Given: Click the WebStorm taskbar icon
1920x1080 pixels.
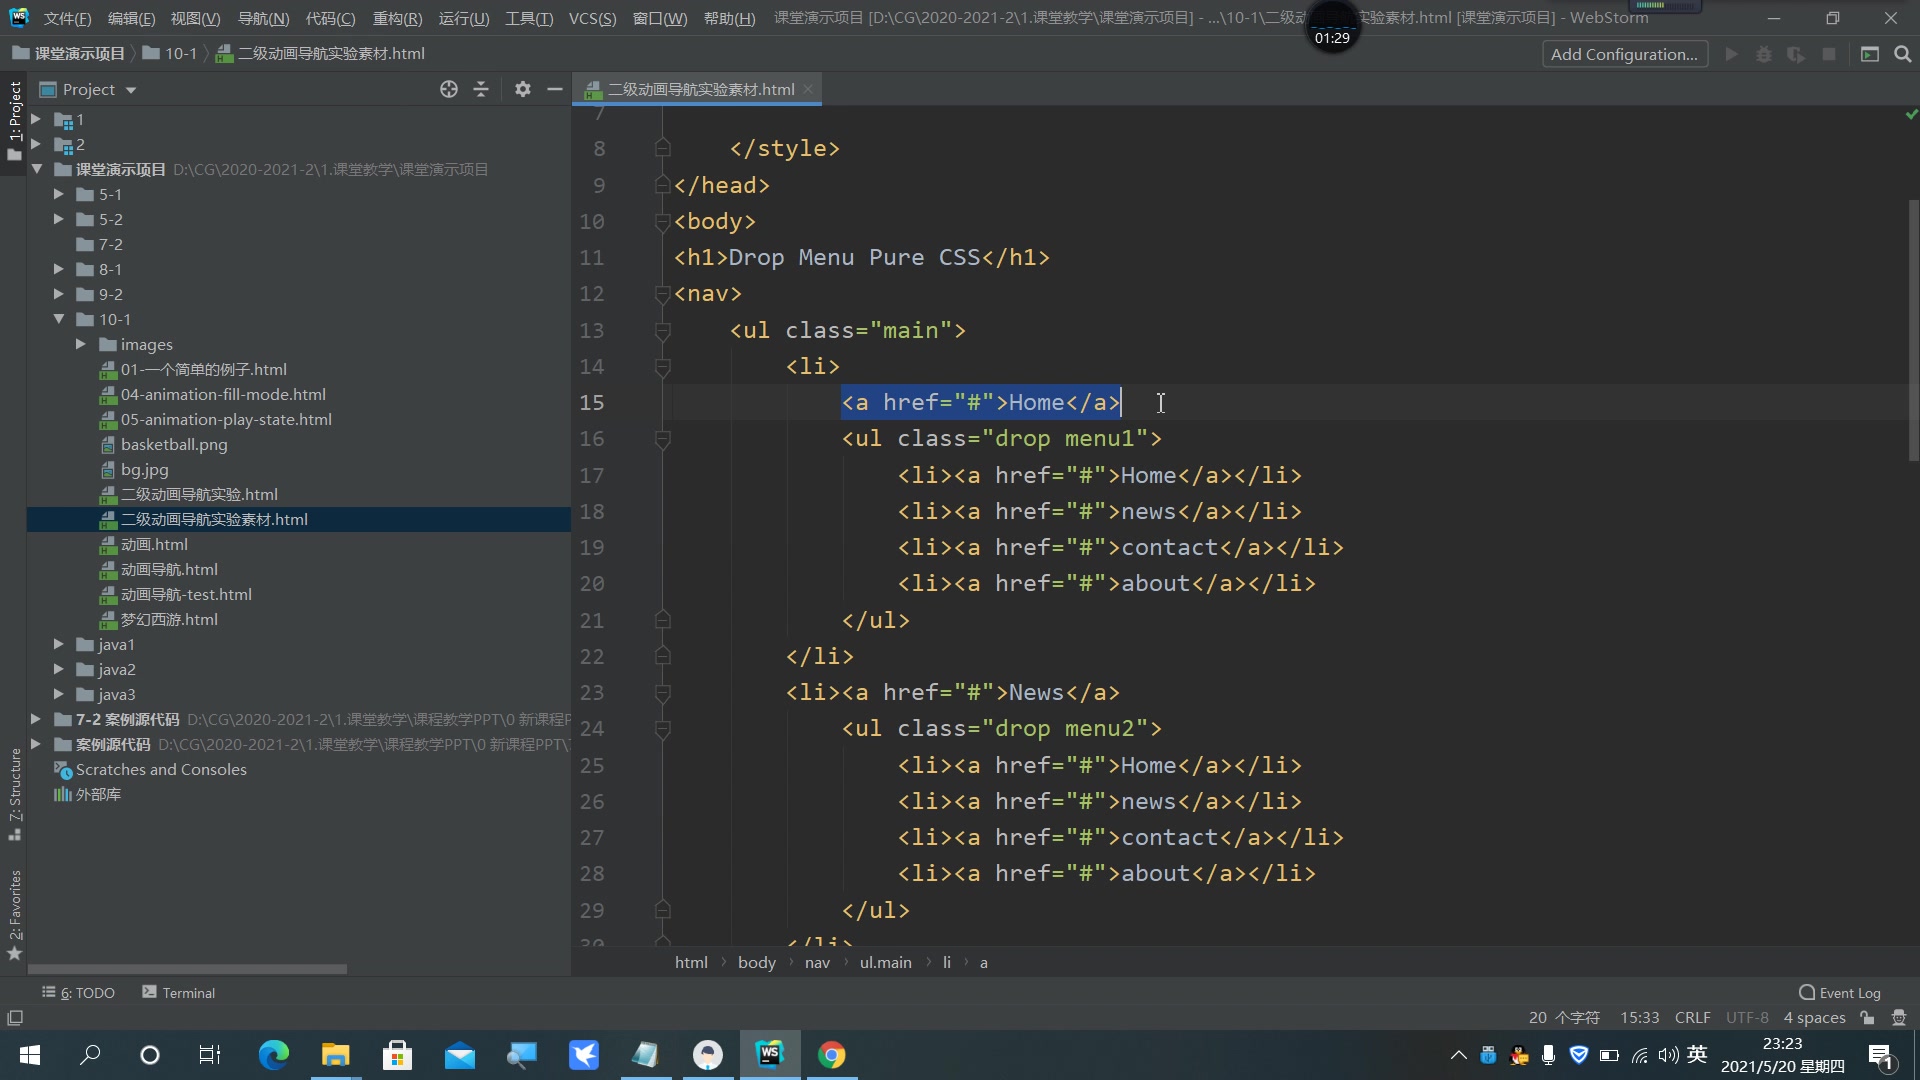Looking at the screenshot, I should click(769, 1055).
